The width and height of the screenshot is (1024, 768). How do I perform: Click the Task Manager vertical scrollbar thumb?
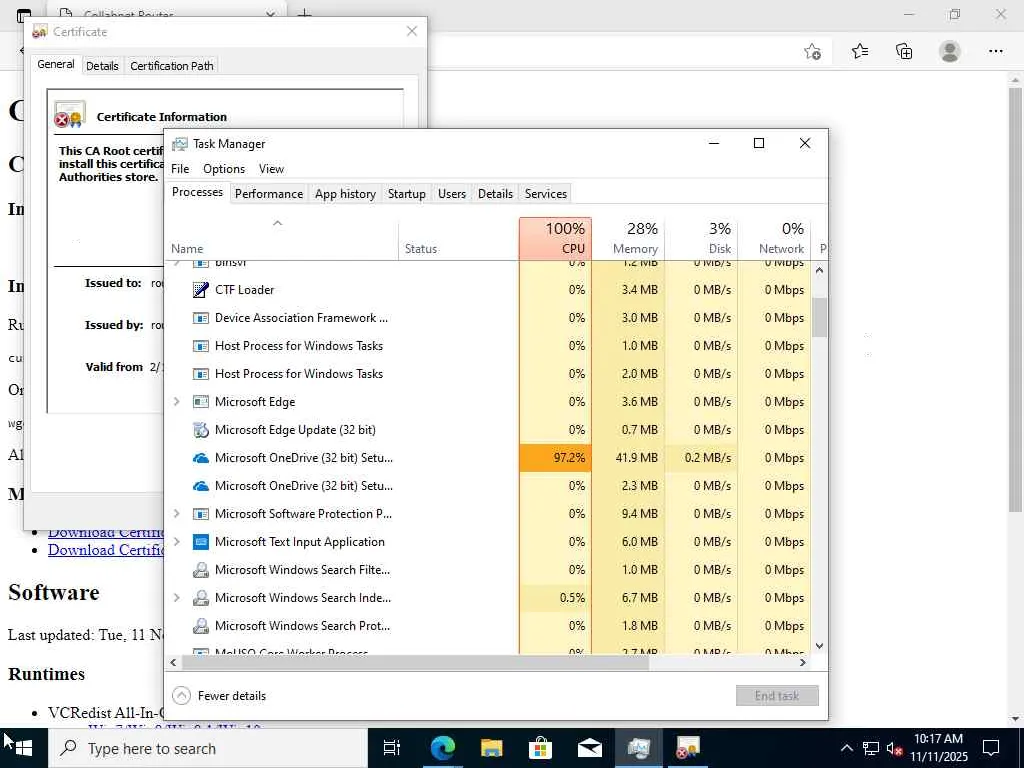coord(820,317)
